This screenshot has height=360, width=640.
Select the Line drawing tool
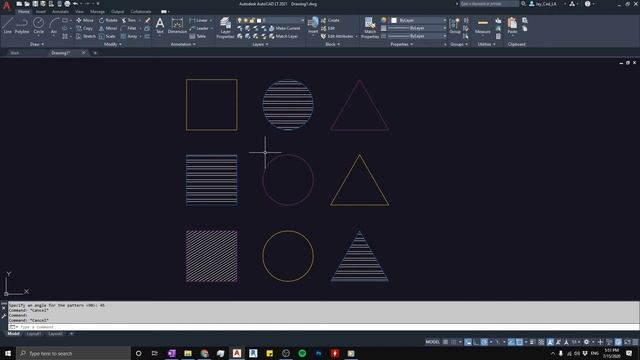point(7,25)
